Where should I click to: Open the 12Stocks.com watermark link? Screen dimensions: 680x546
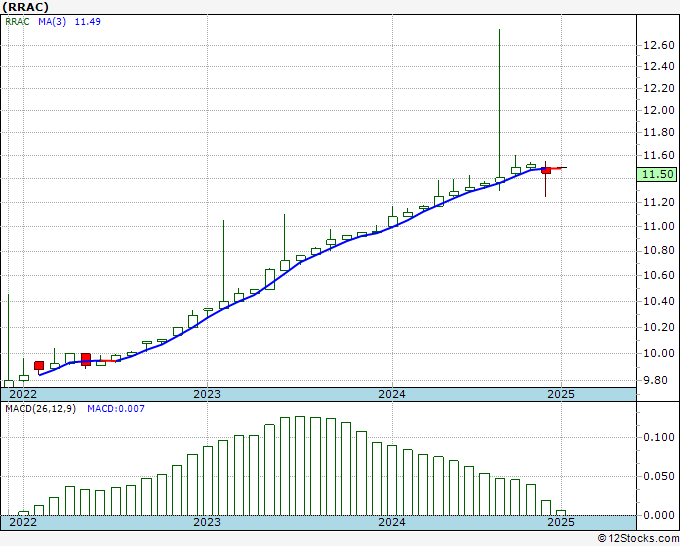pyautogui.click(x=636, y=539)
